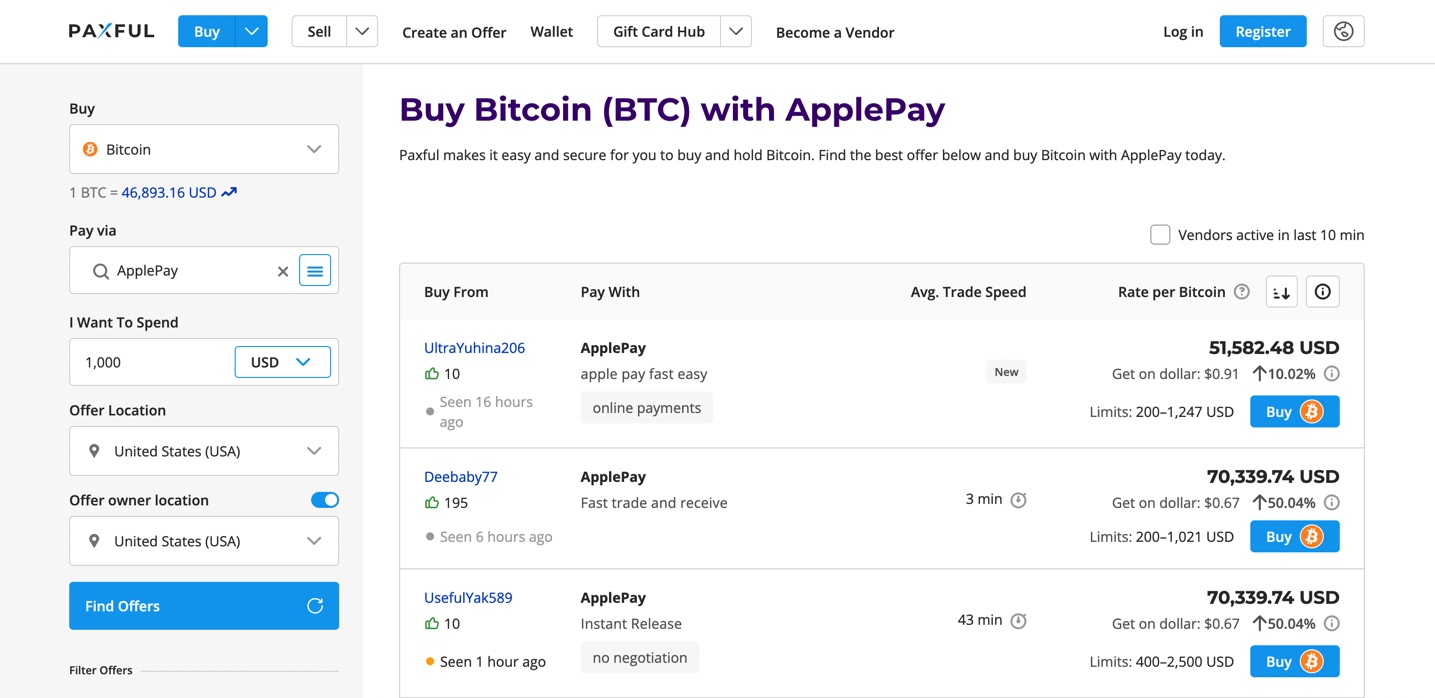Click the Find Offers button
Viewport: 1435px width, 698px height.
[x=204, y=606]
